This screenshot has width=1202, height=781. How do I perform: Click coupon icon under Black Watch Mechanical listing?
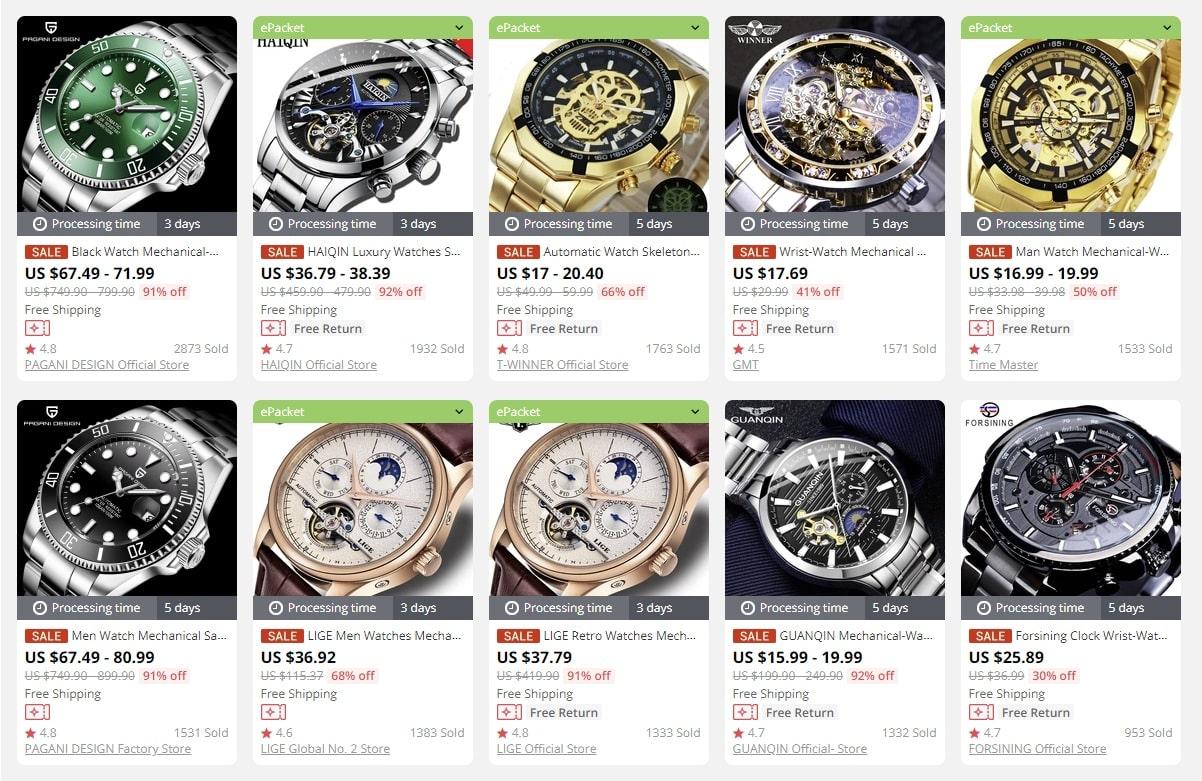coord(37,328)
